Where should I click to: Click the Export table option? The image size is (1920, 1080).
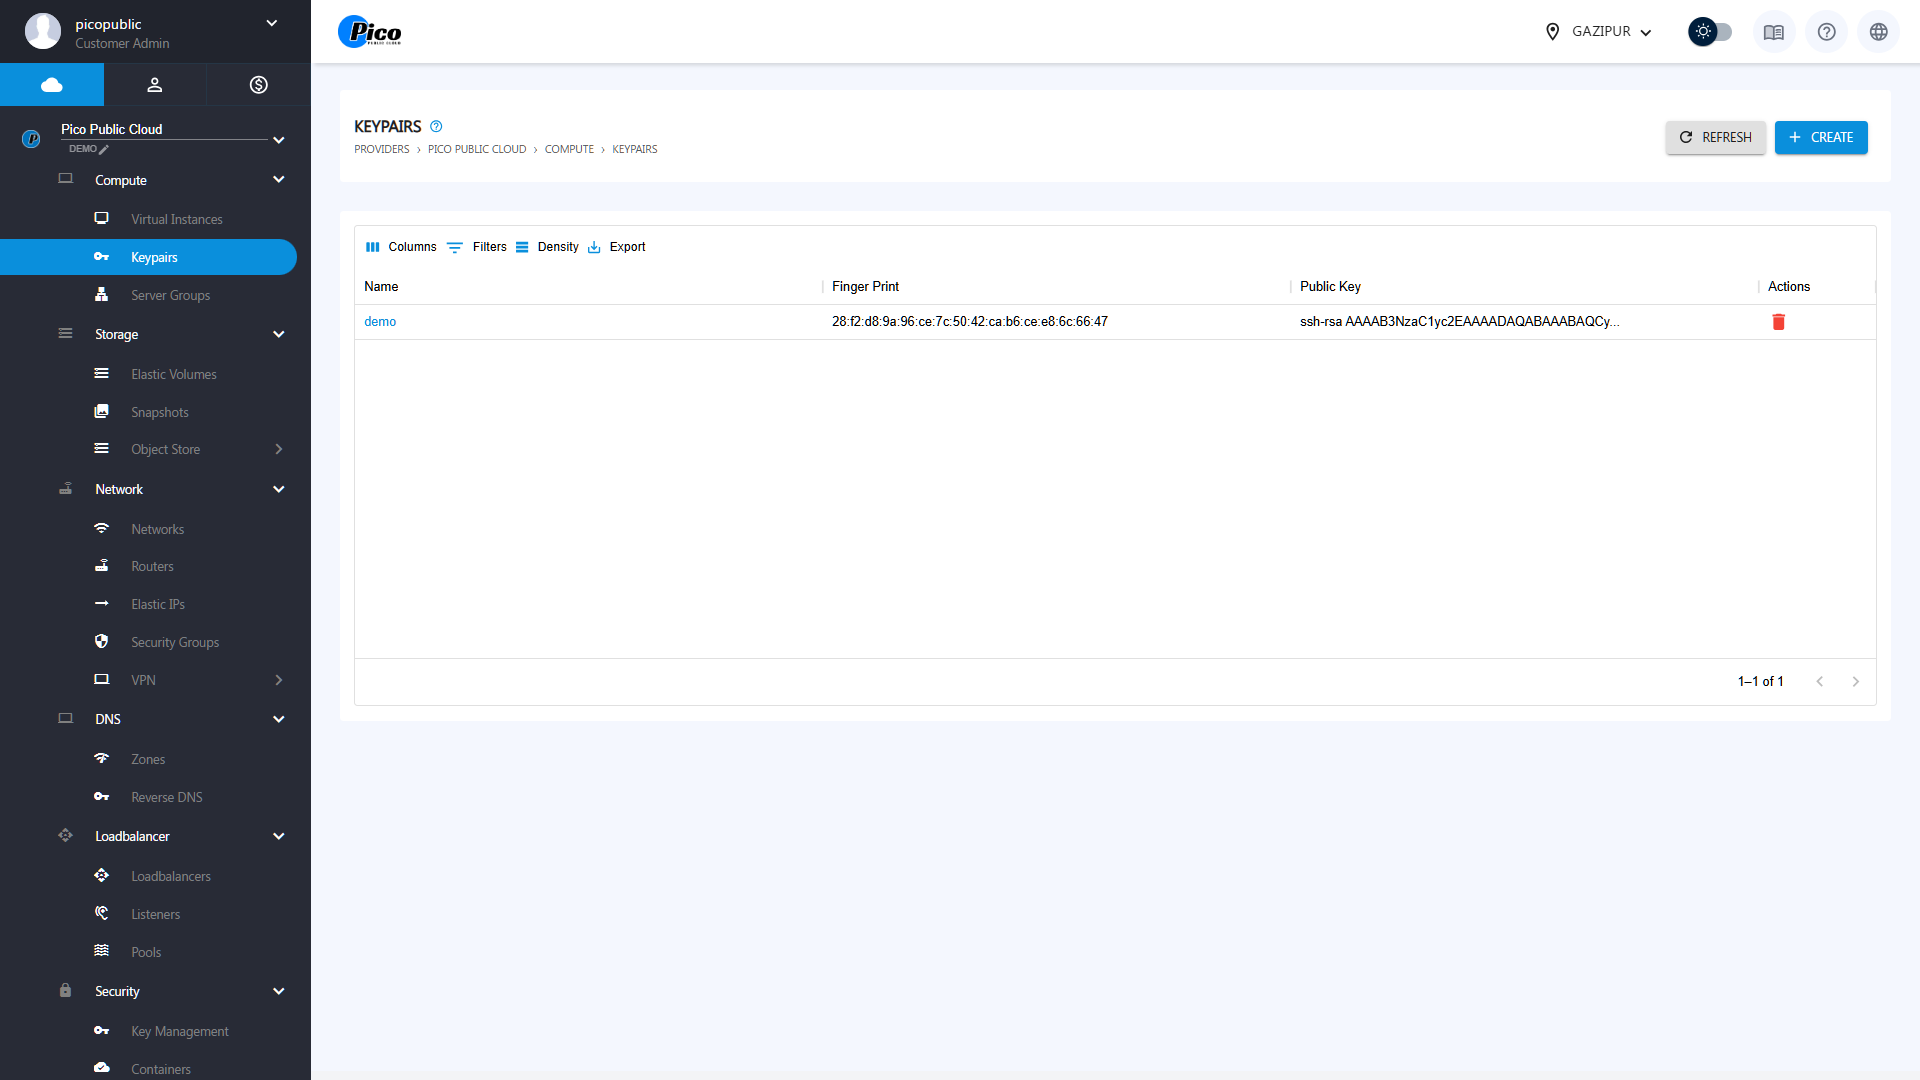click(617, 247)
